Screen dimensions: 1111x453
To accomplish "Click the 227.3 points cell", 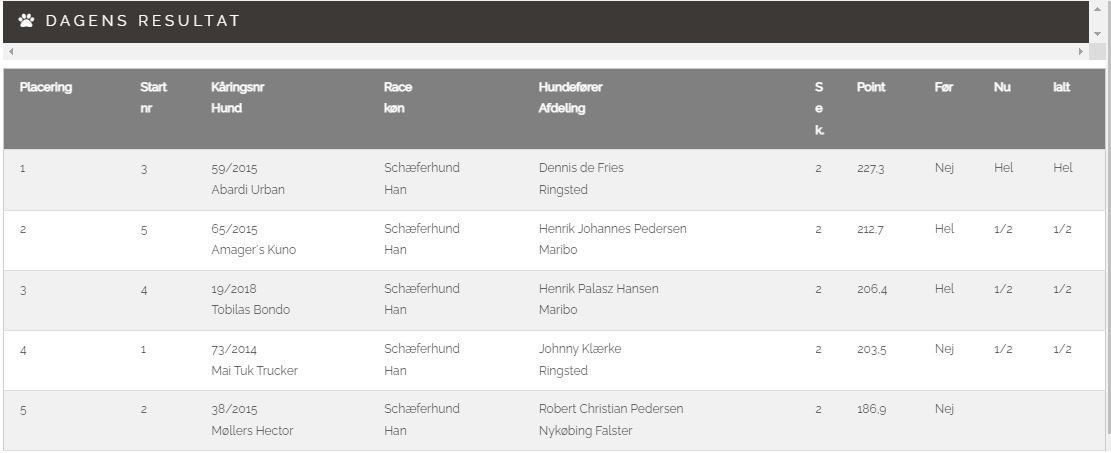I will pyautogui.click(x=870, y=169).
